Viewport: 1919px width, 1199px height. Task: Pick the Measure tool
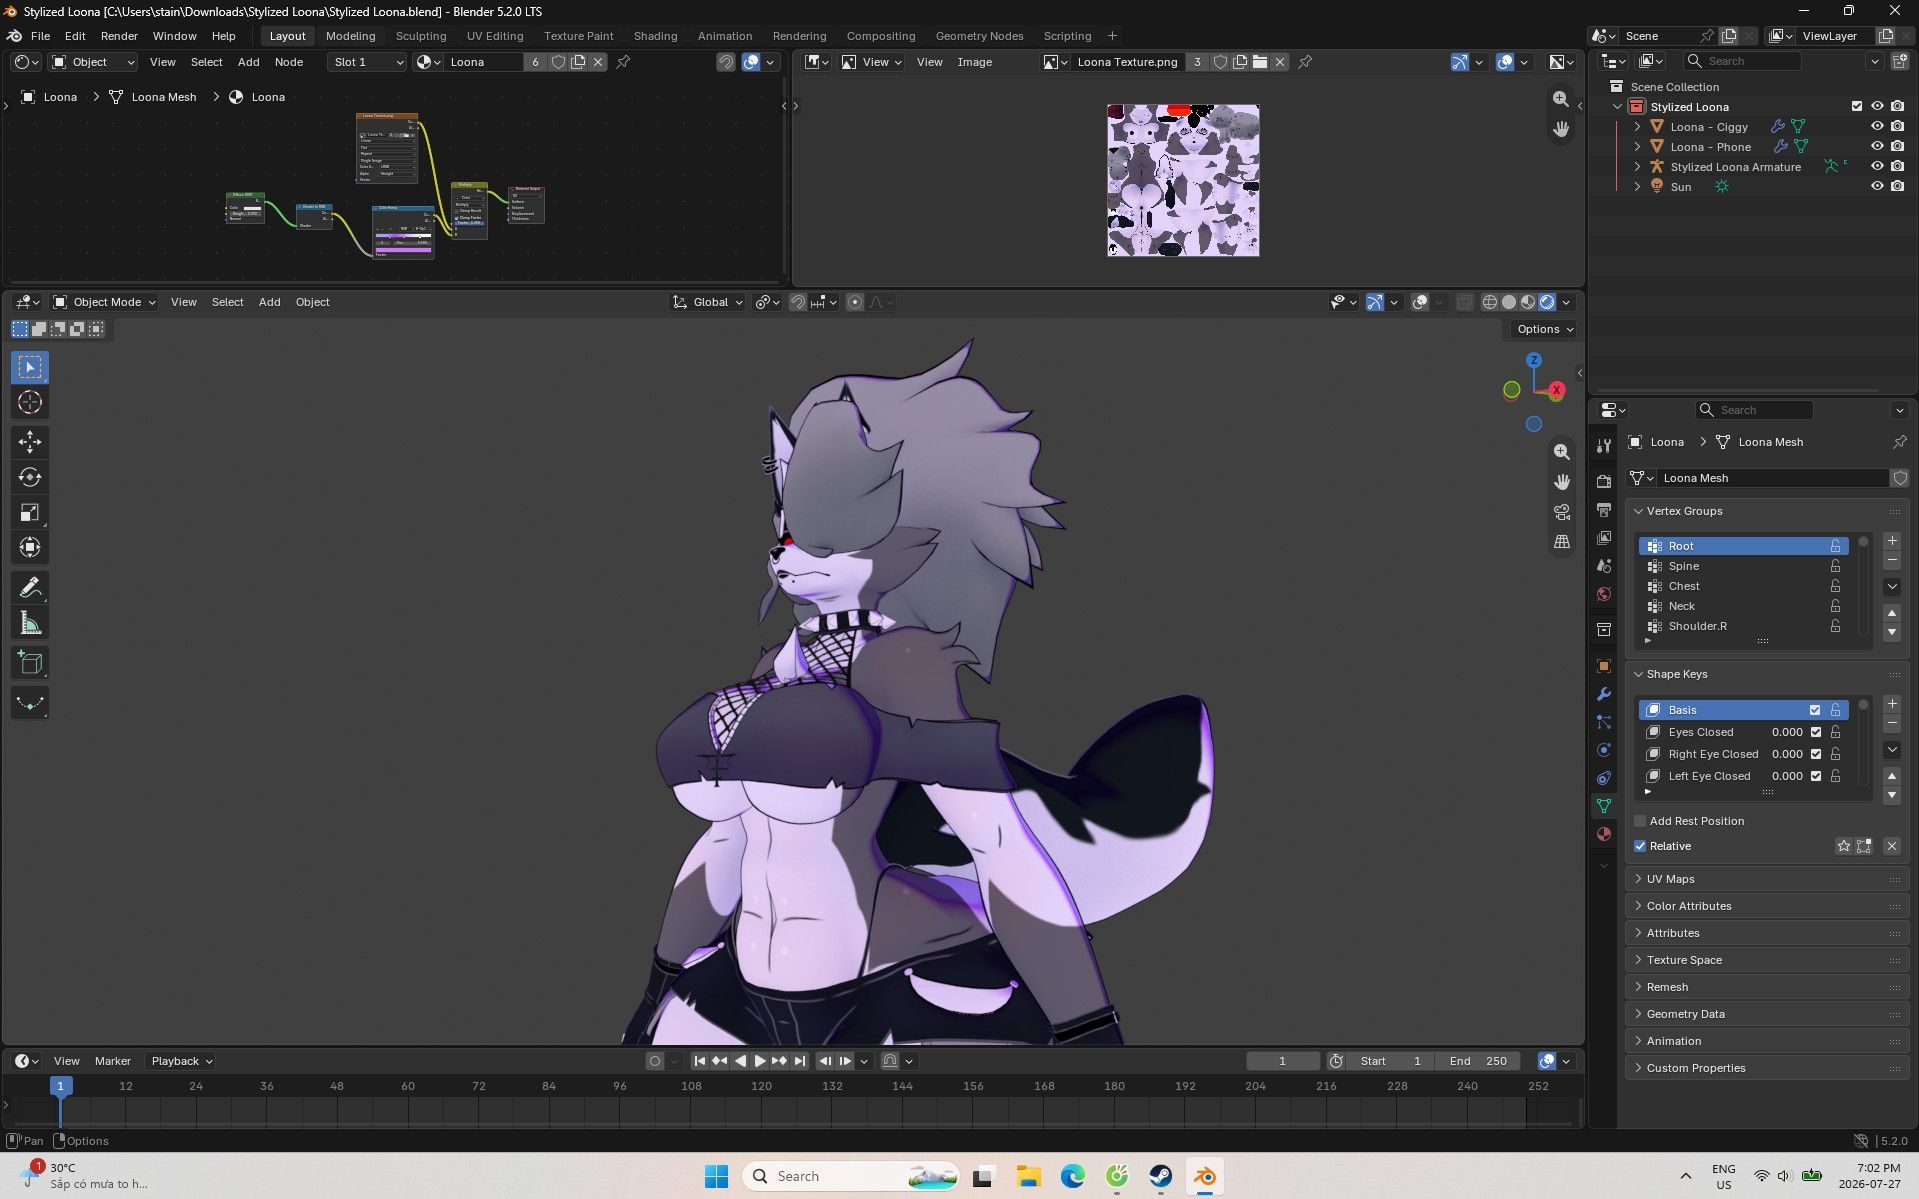click(30, 624)
